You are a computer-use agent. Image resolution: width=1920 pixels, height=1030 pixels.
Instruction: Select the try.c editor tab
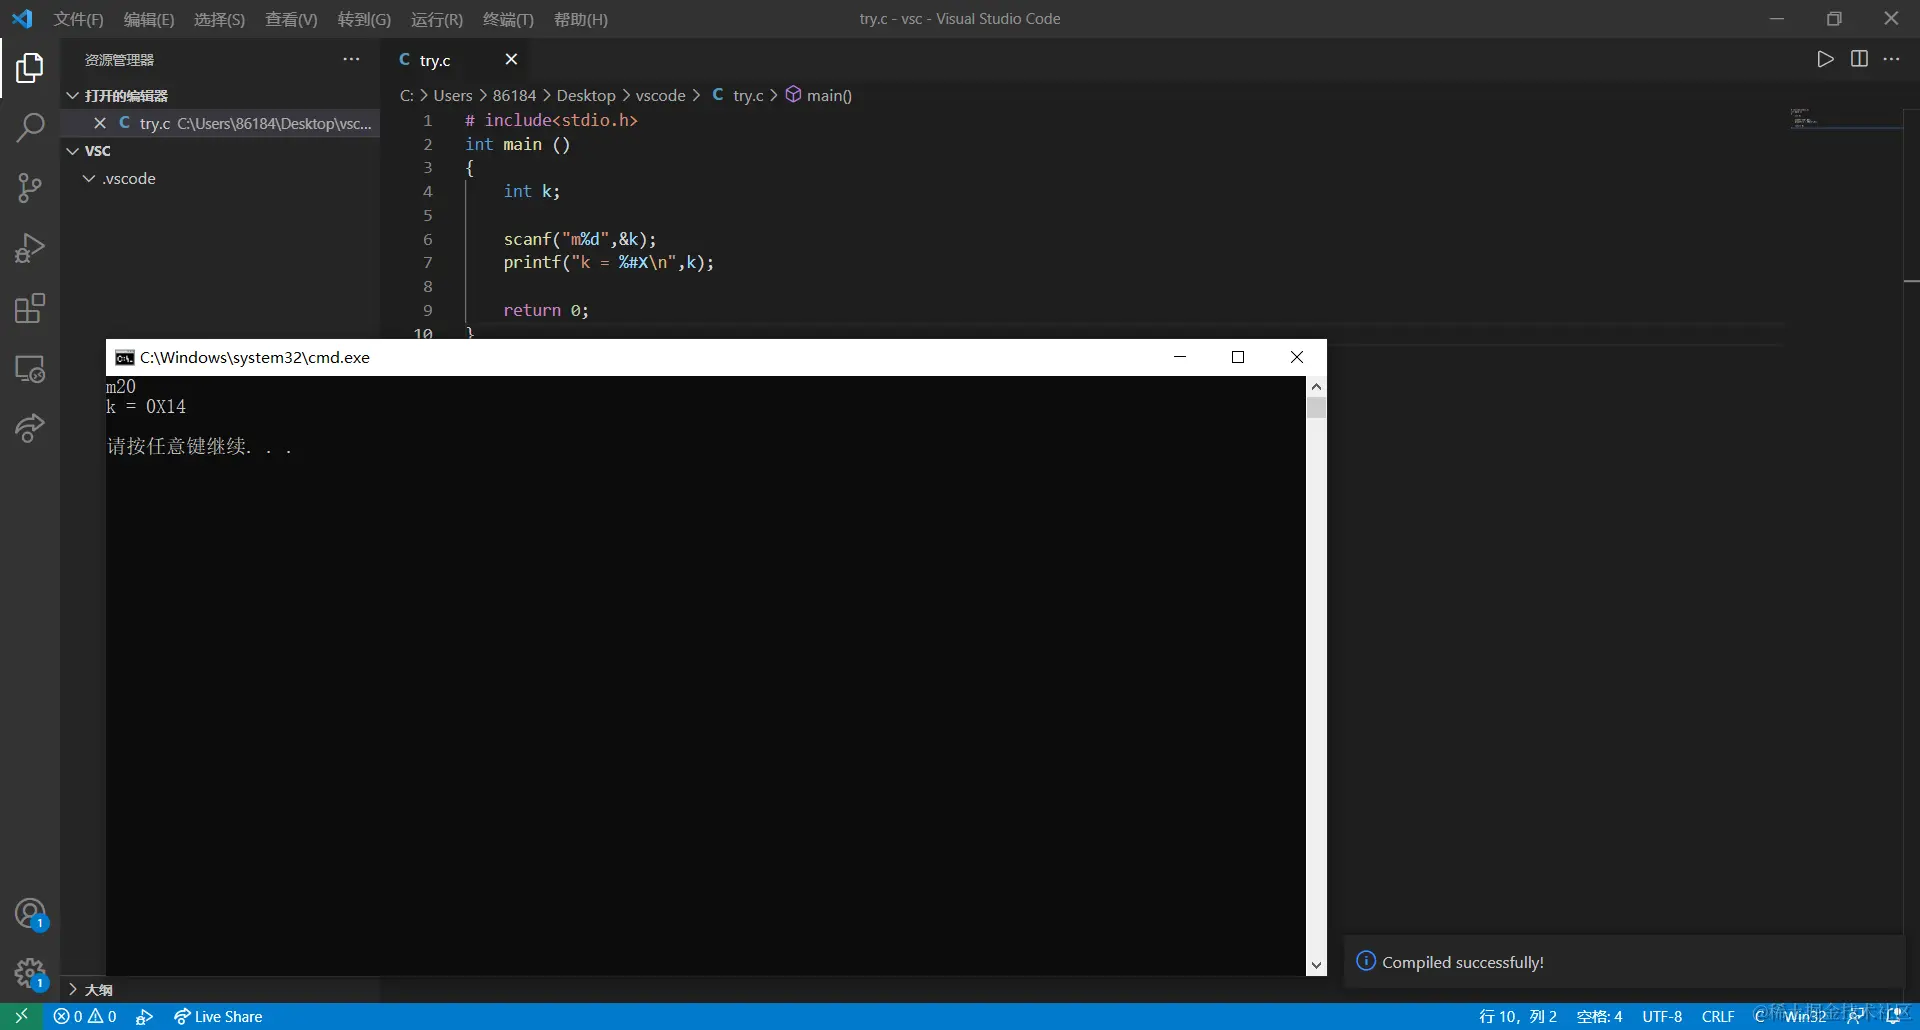(455, 60)
